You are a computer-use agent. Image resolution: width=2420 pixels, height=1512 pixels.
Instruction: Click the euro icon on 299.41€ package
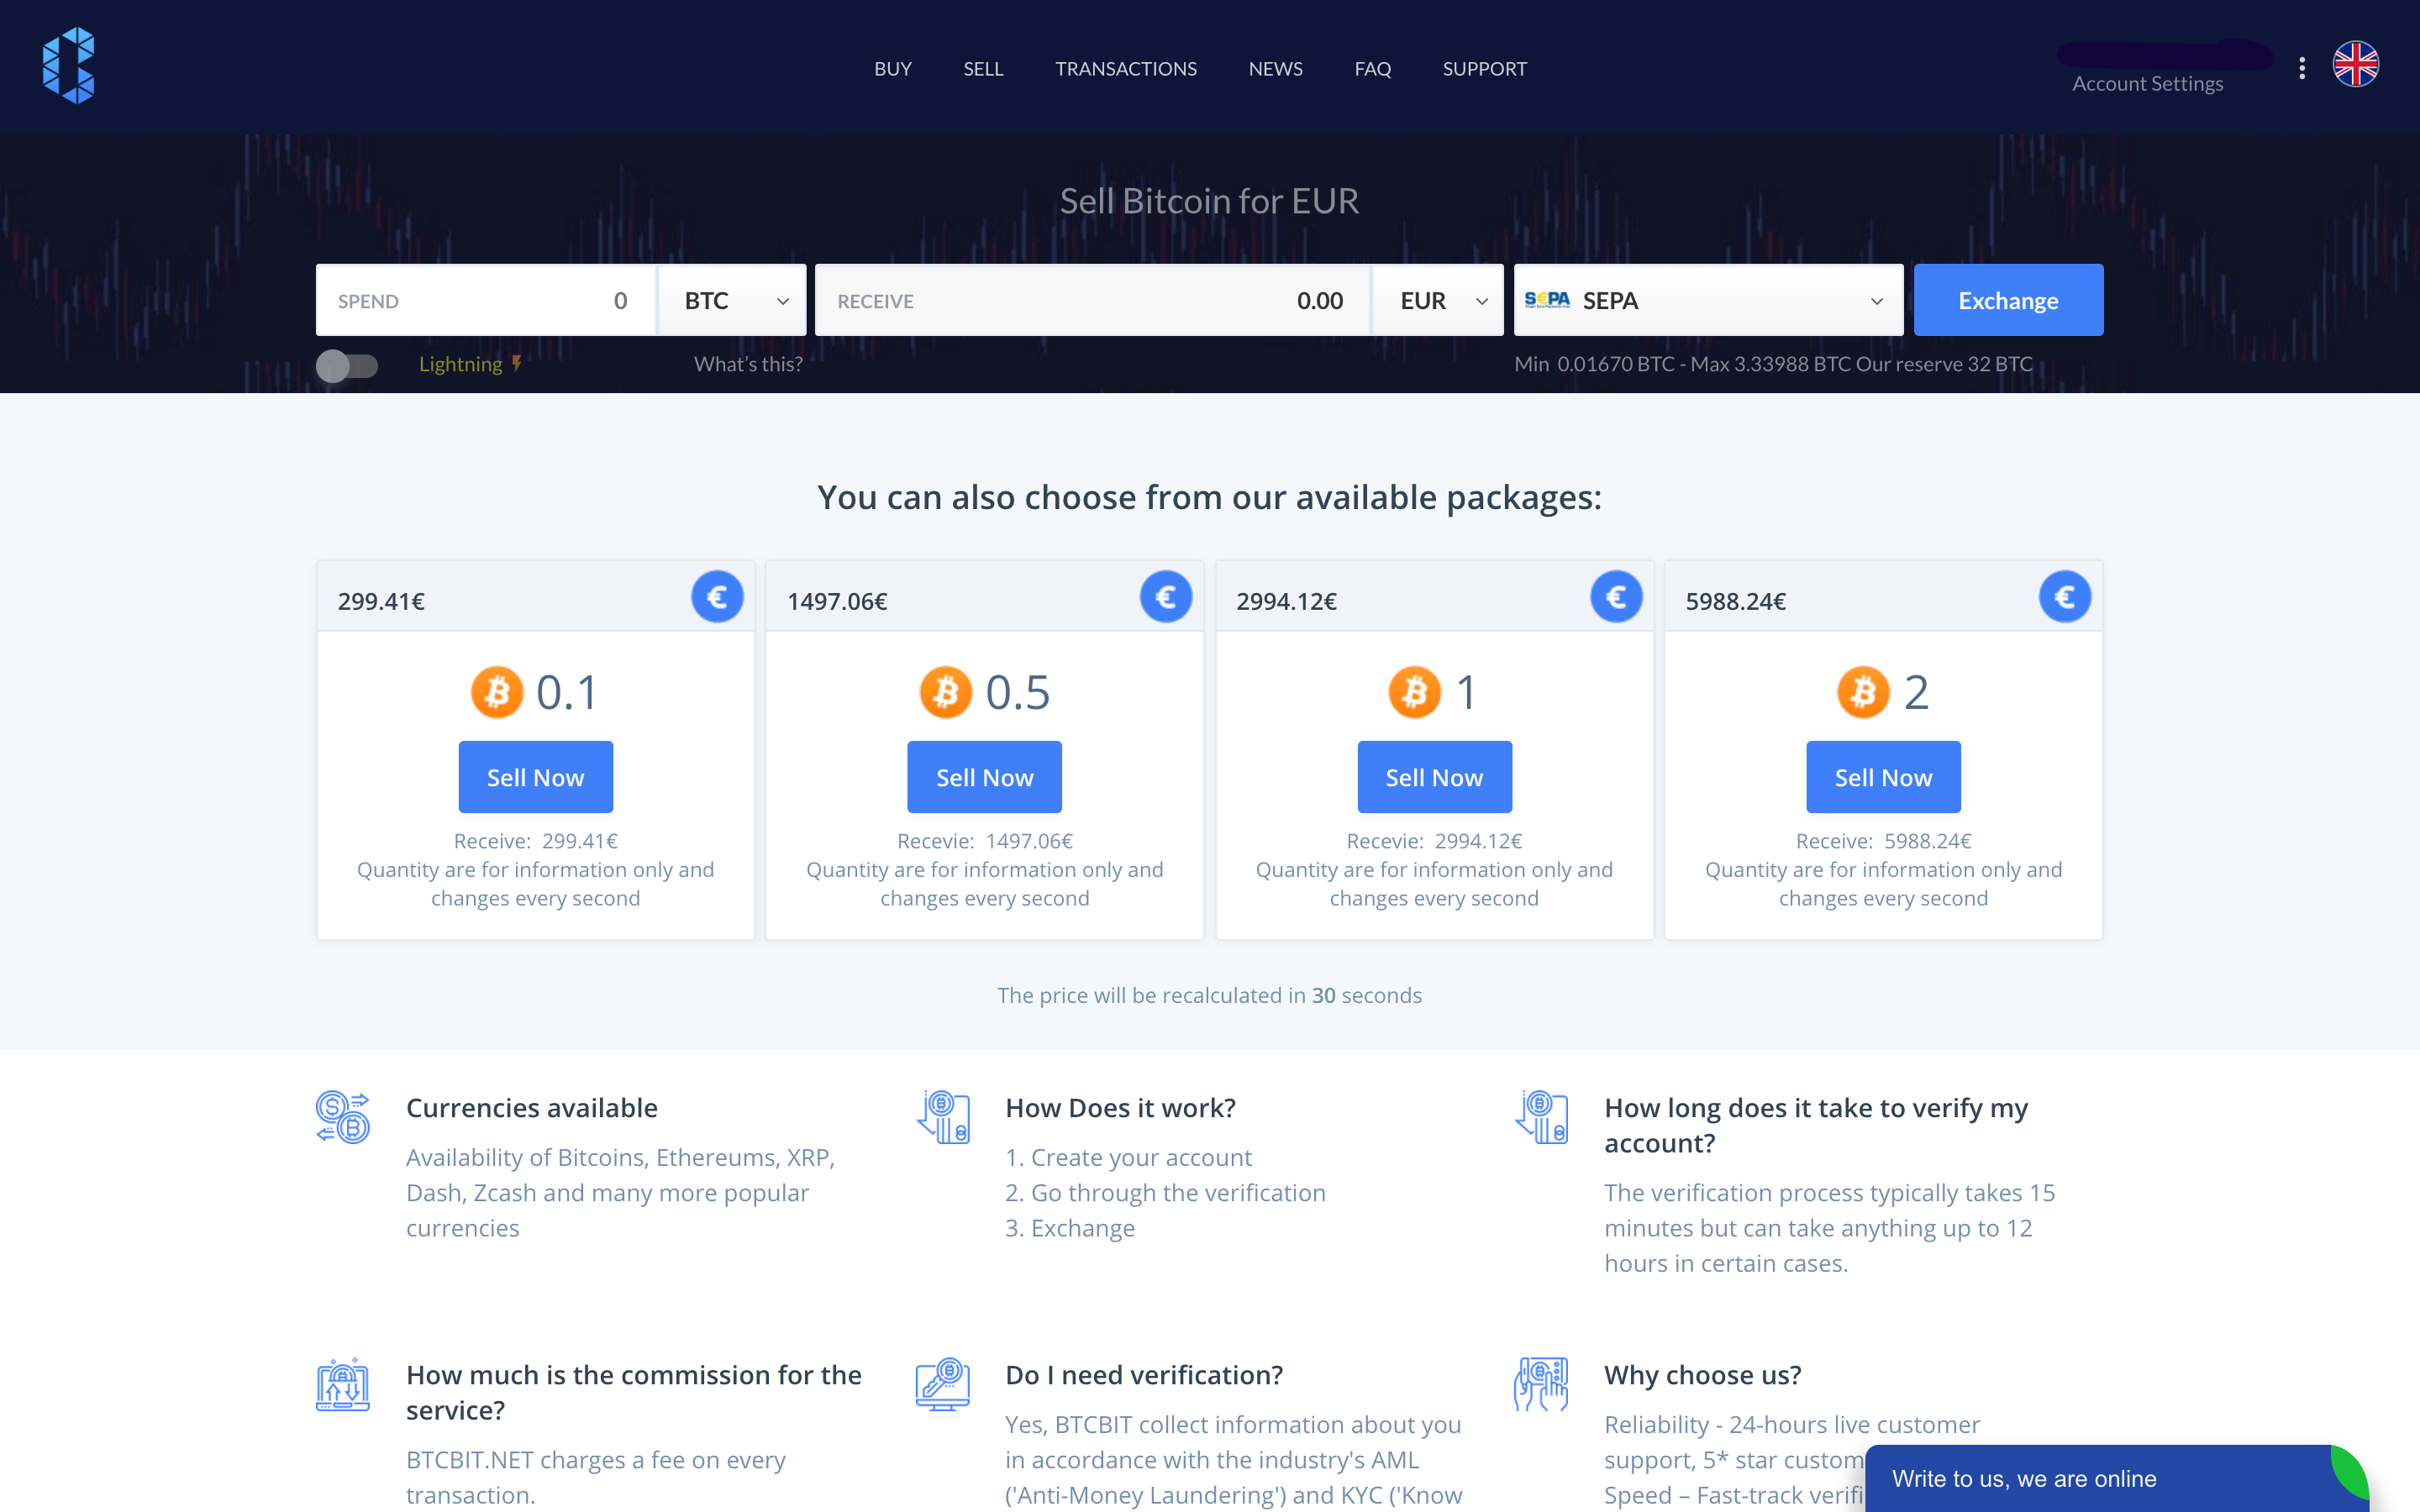point(717,597)
